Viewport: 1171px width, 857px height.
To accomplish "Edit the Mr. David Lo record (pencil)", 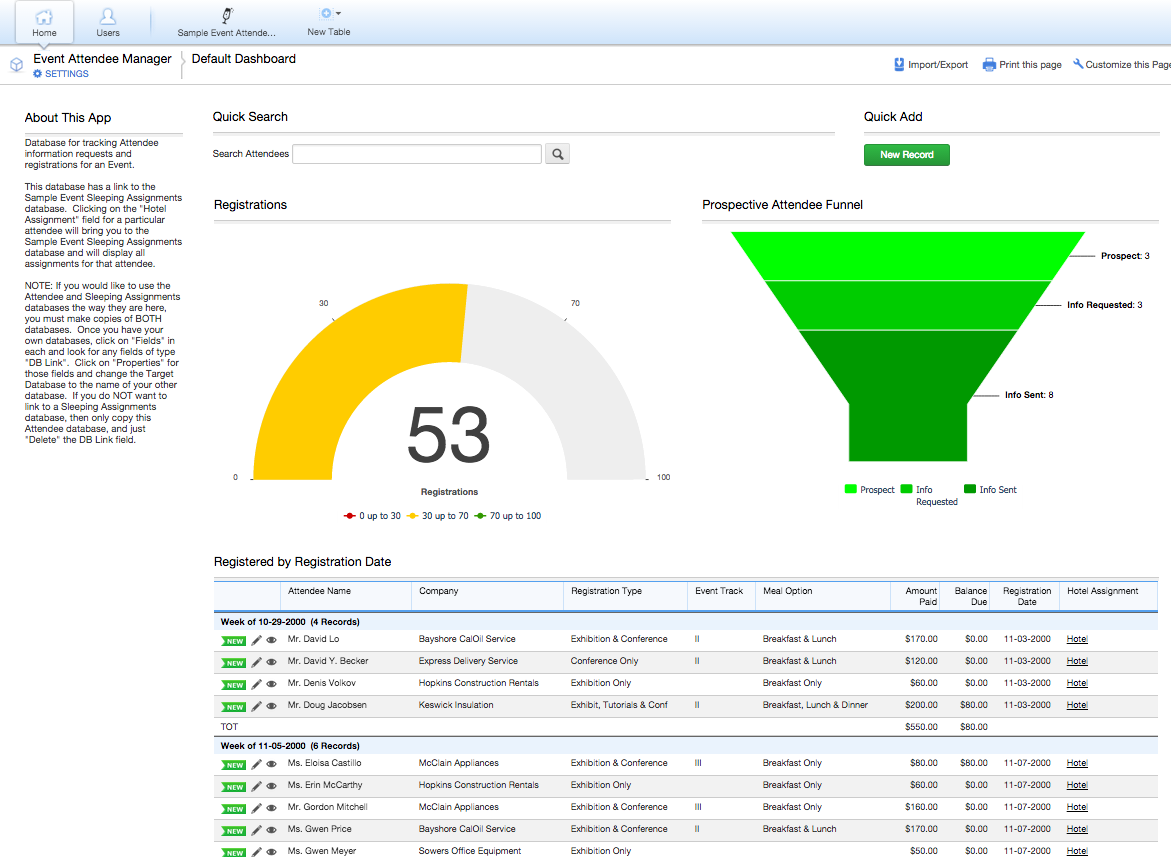I will pyautogui.click(x=256, y=640).
